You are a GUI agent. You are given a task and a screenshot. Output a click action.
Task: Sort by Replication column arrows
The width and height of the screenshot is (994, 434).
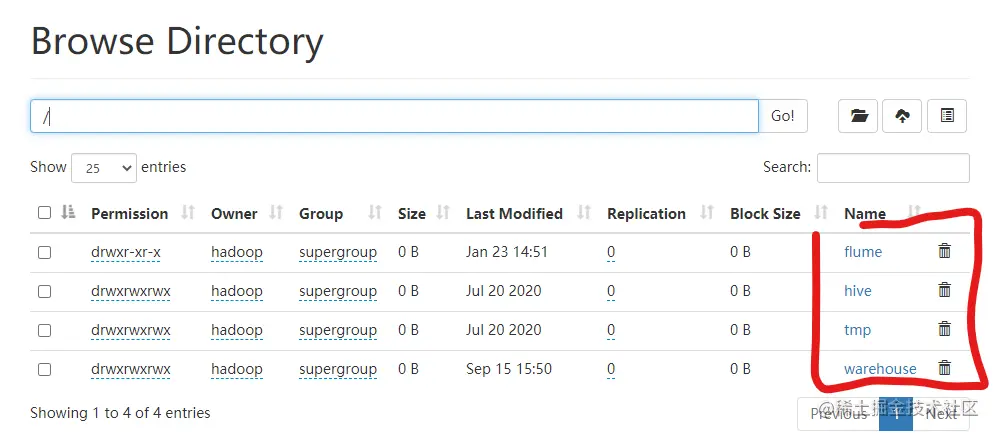(707, 213)
